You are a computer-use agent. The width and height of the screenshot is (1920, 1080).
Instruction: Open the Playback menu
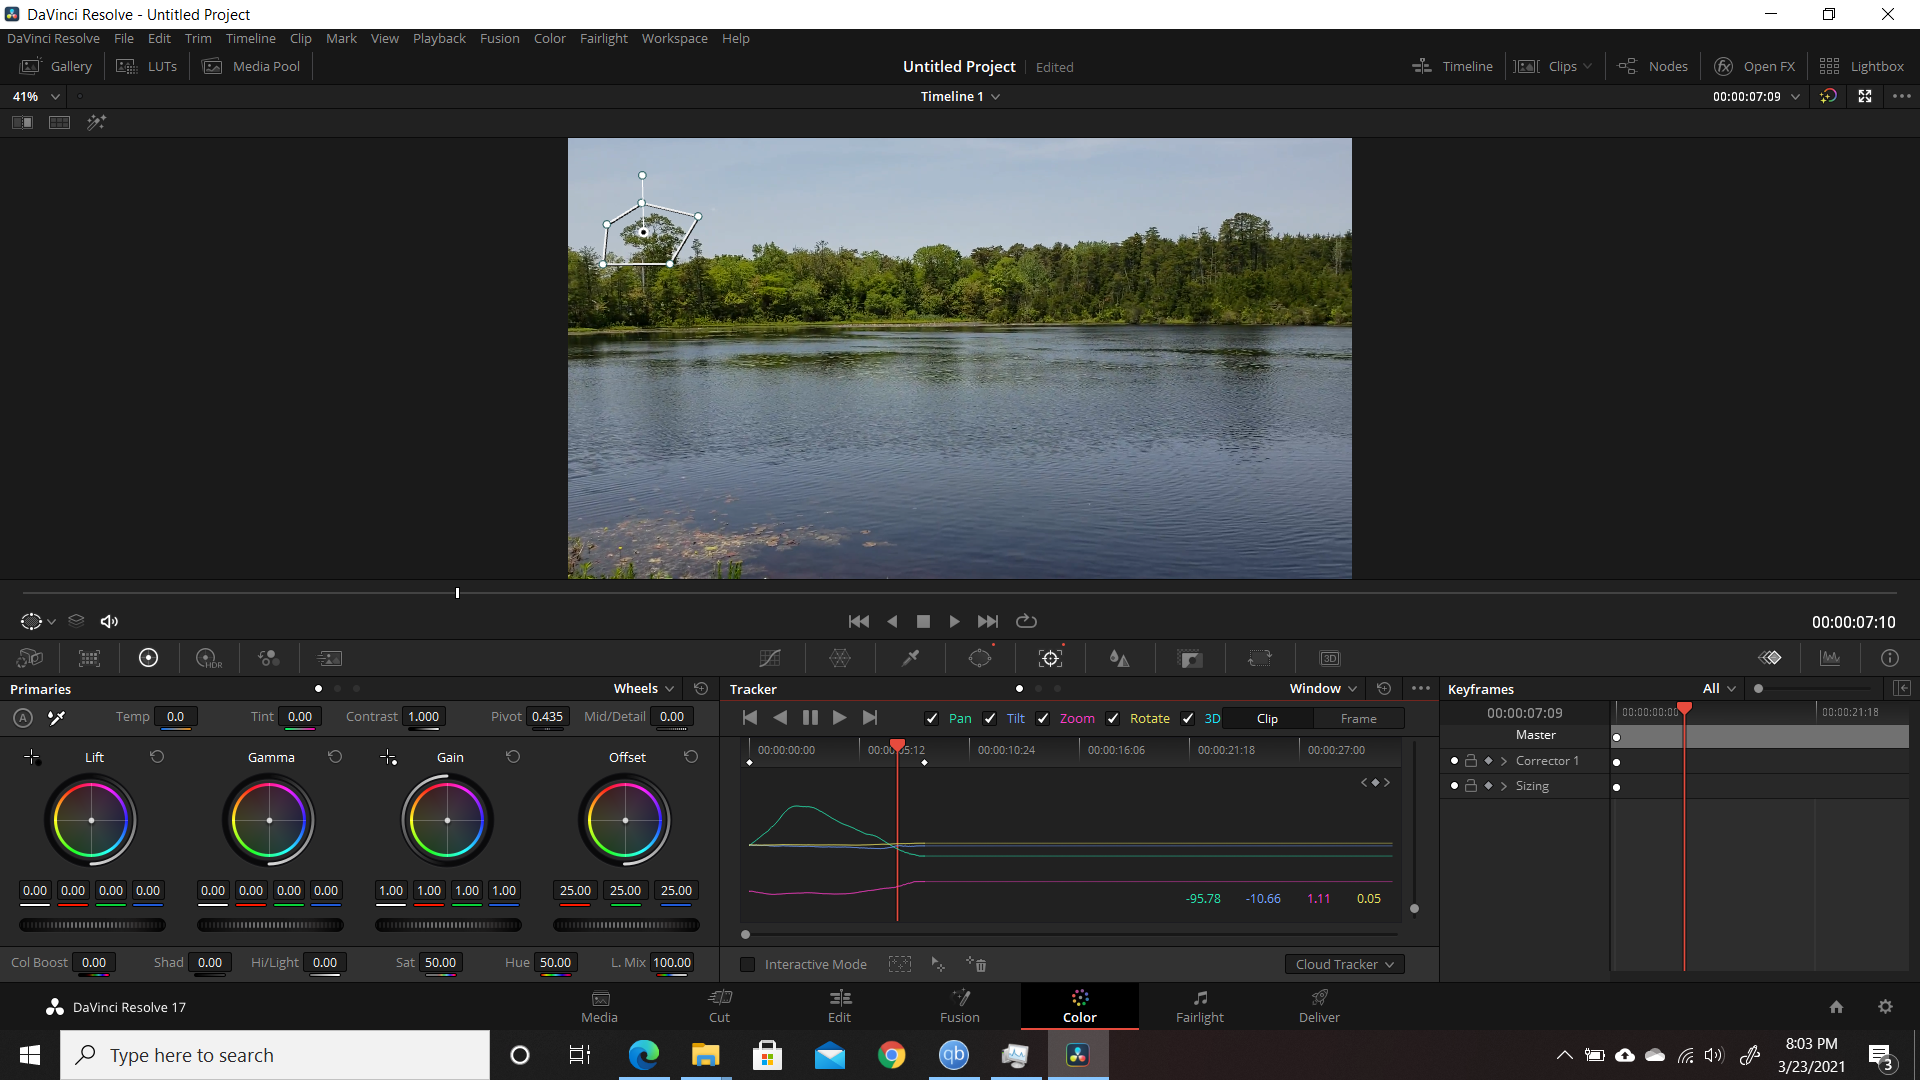point(439,38)
